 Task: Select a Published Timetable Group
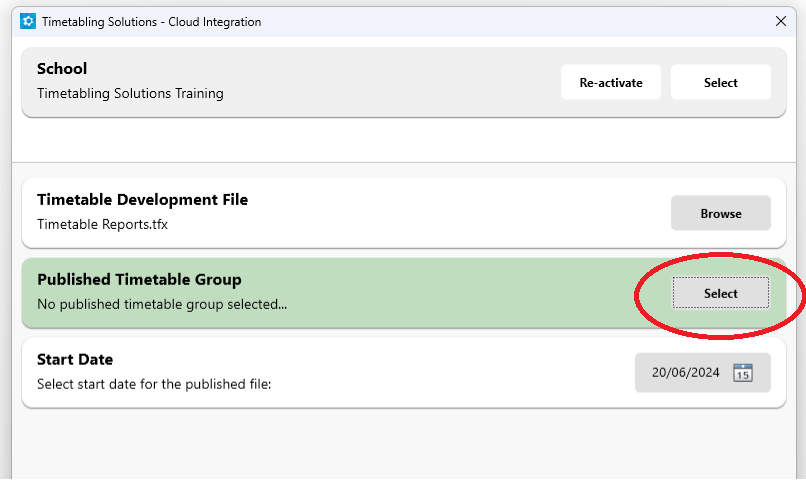point(721,293)
